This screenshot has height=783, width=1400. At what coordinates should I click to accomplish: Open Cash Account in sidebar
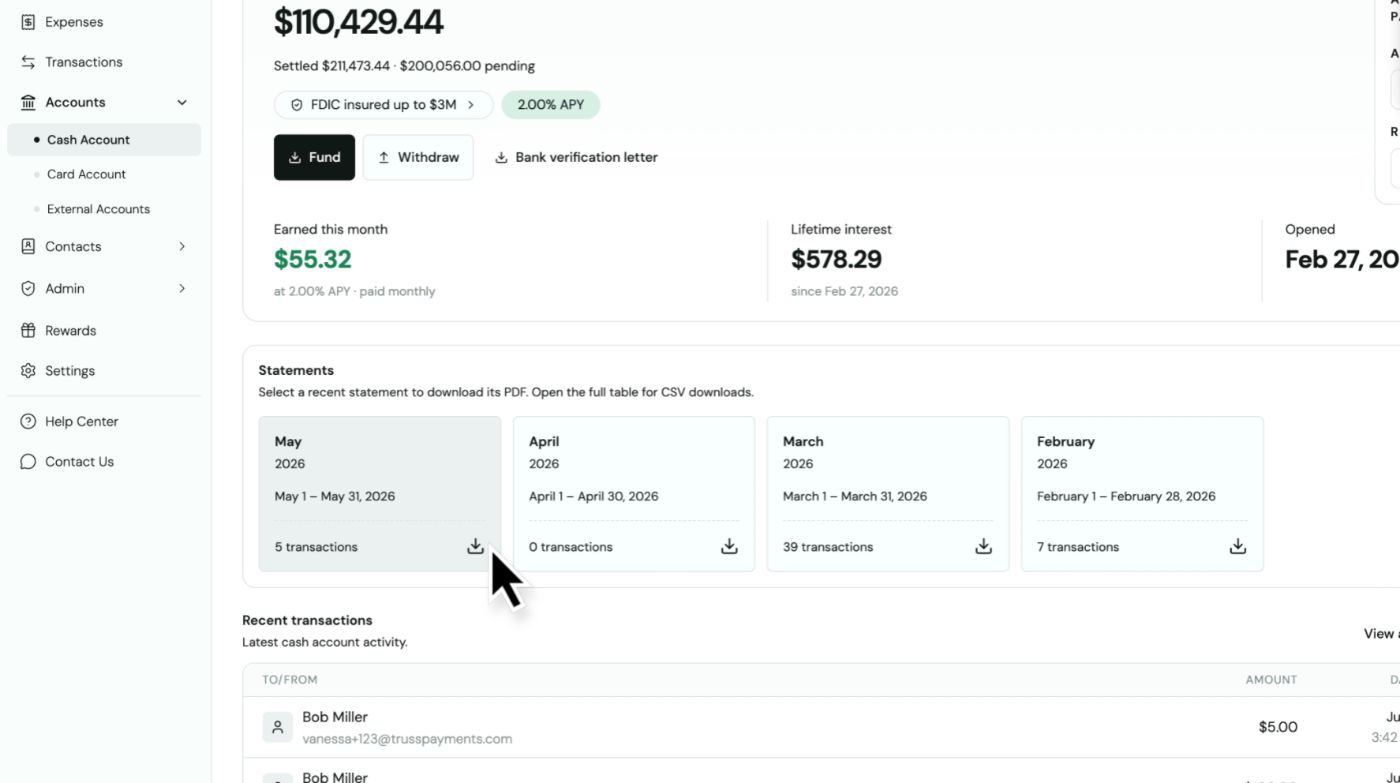[x=104, y=140]
